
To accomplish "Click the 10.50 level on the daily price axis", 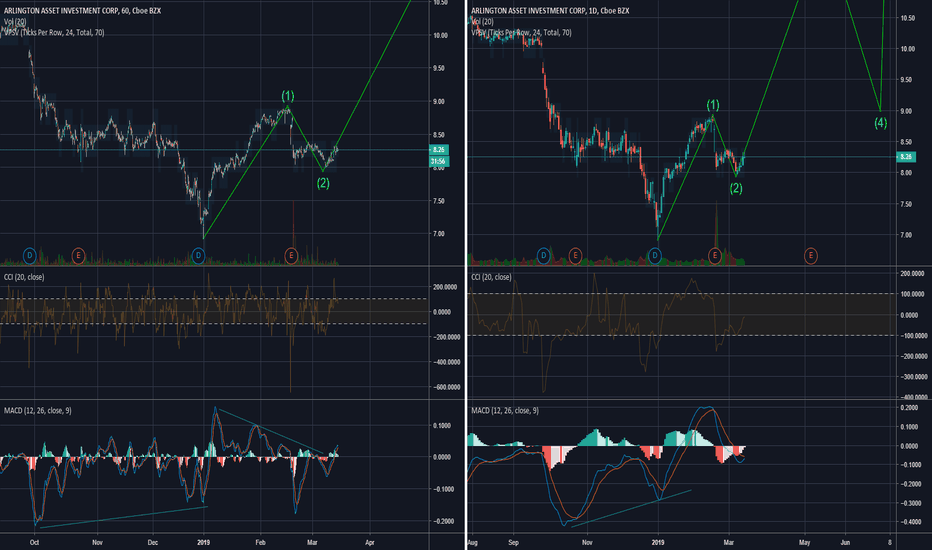I will [x=907, y=18].
